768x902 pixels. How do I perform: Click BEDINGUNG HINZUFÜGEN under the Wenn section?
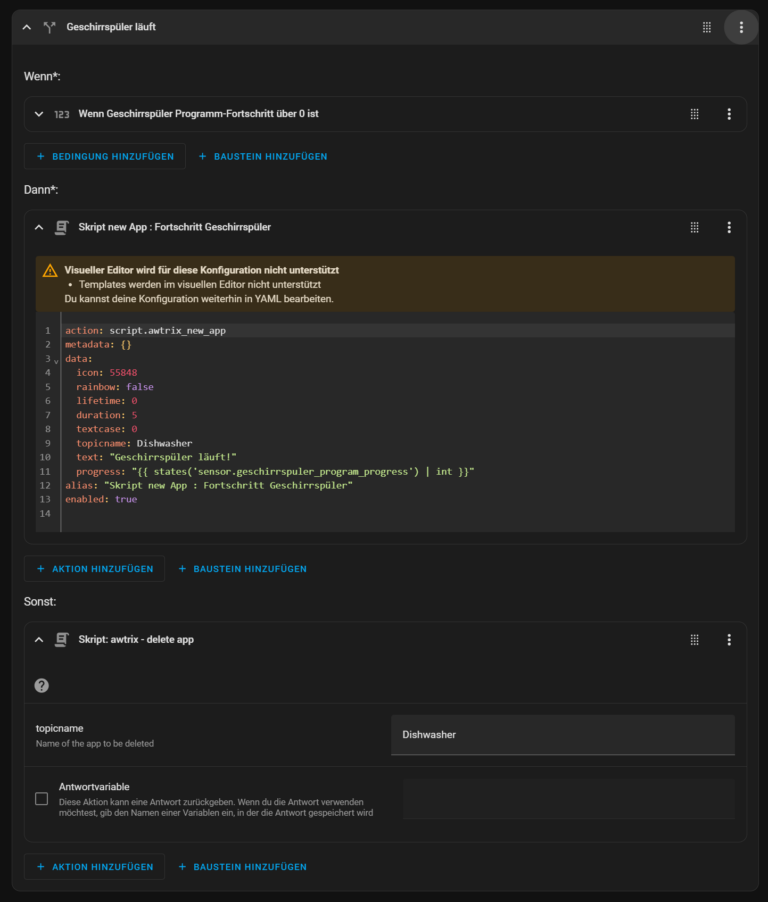point(104,156)
